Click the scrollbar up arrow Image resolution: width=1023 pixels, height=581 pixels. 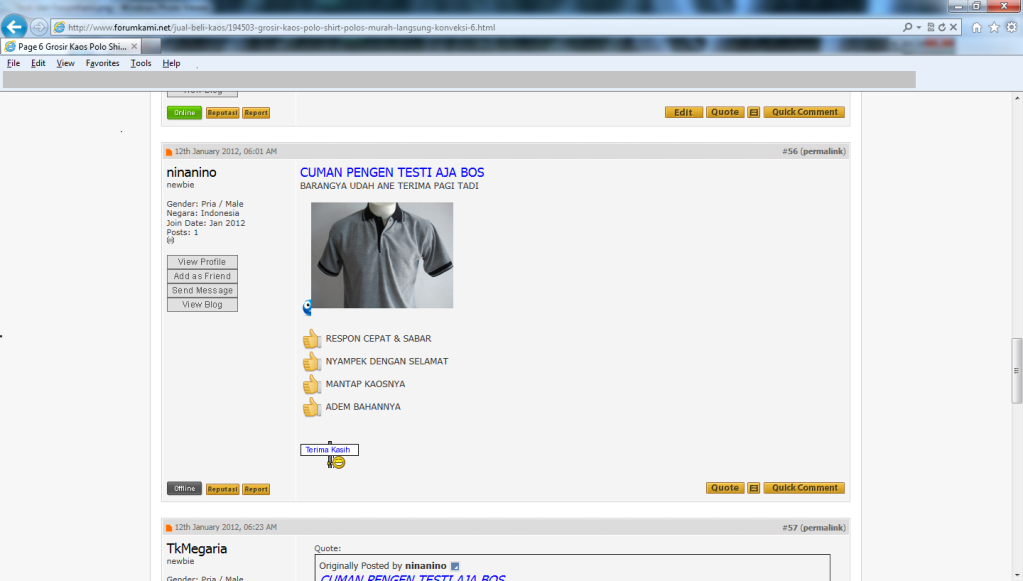1016,98
